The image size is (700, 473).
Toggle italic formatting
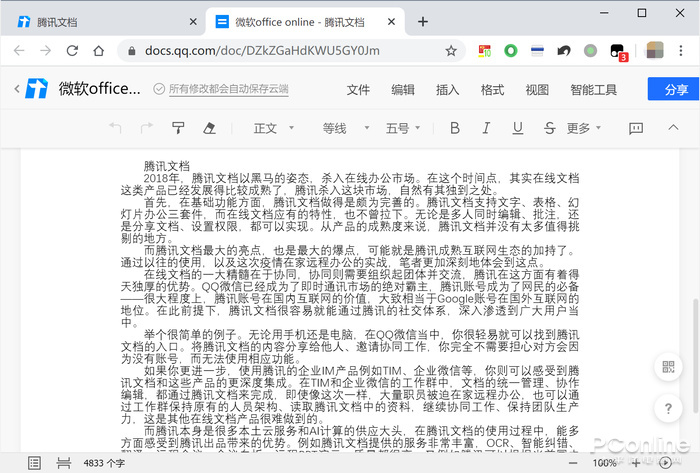[485, 128]
